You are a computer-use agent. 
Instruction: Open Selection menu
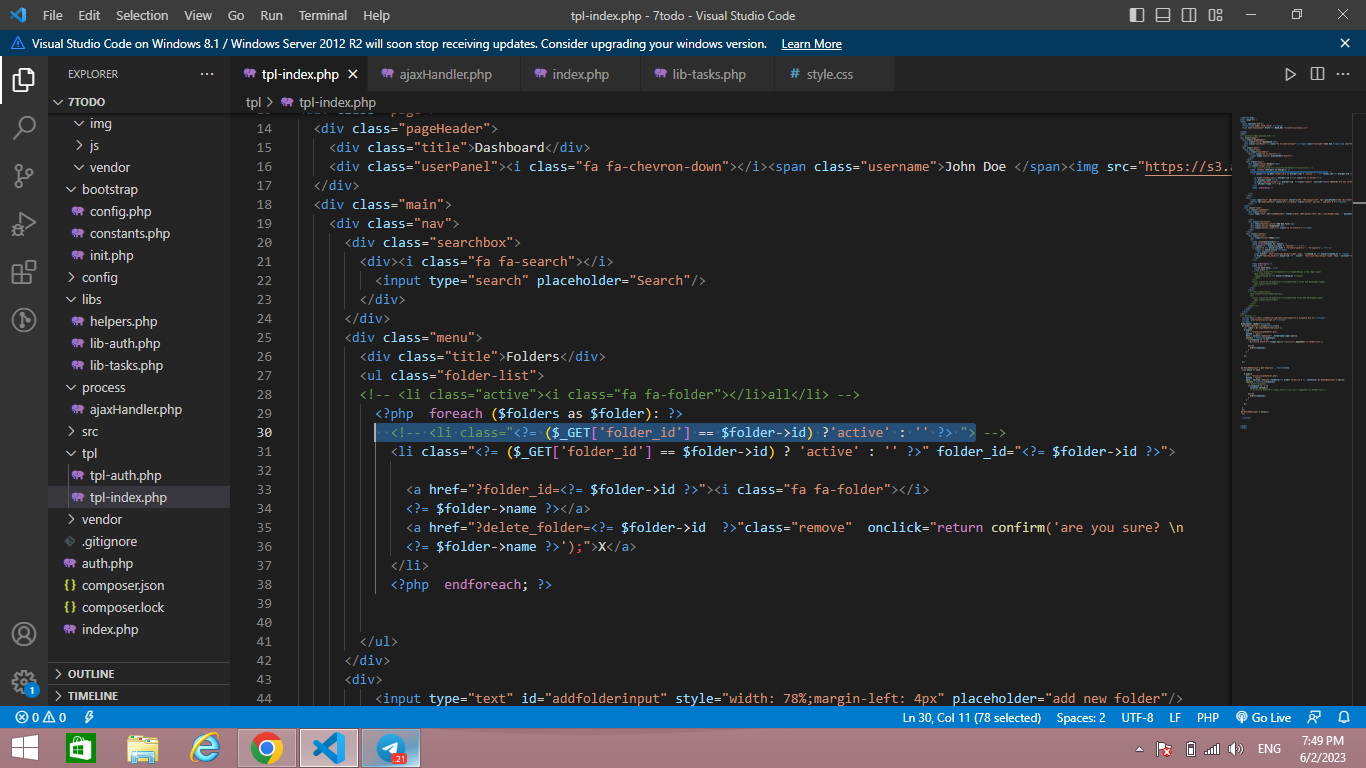pos(142,15)
